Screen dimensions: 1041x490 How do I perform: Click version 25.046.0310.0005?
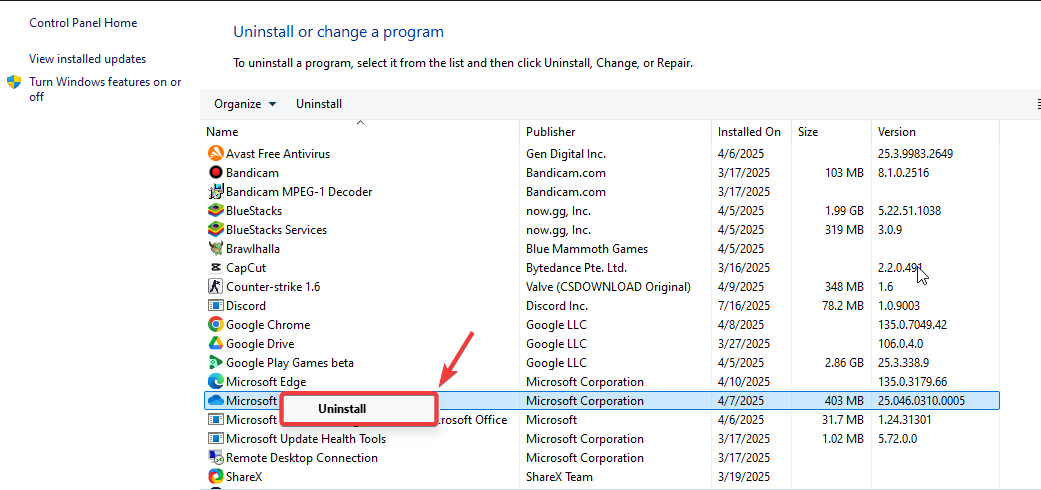(921, 401)
